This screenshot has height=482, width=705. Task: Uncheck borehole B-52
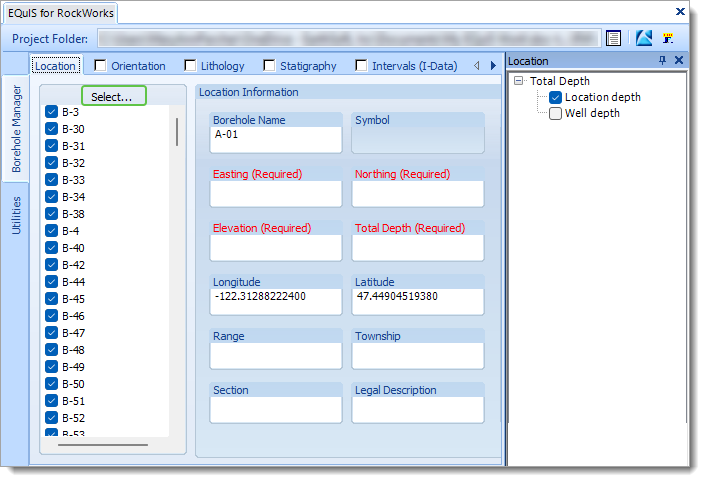coord(52,418)
